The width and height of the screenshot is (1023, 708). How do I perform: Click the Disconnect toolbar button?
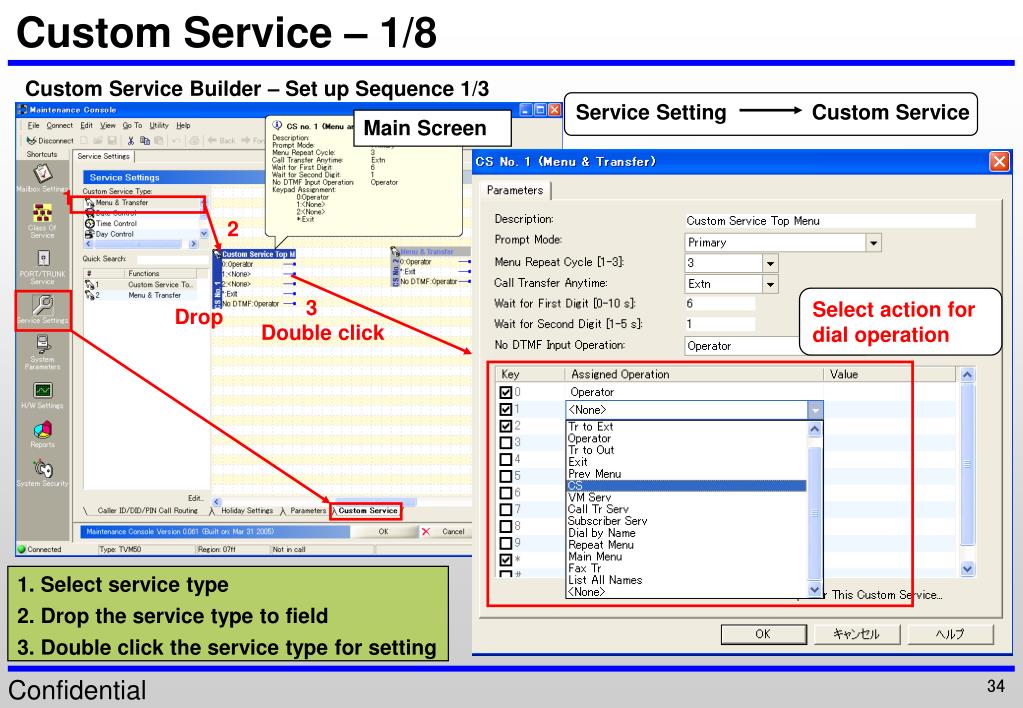click(x=50, y=140)
